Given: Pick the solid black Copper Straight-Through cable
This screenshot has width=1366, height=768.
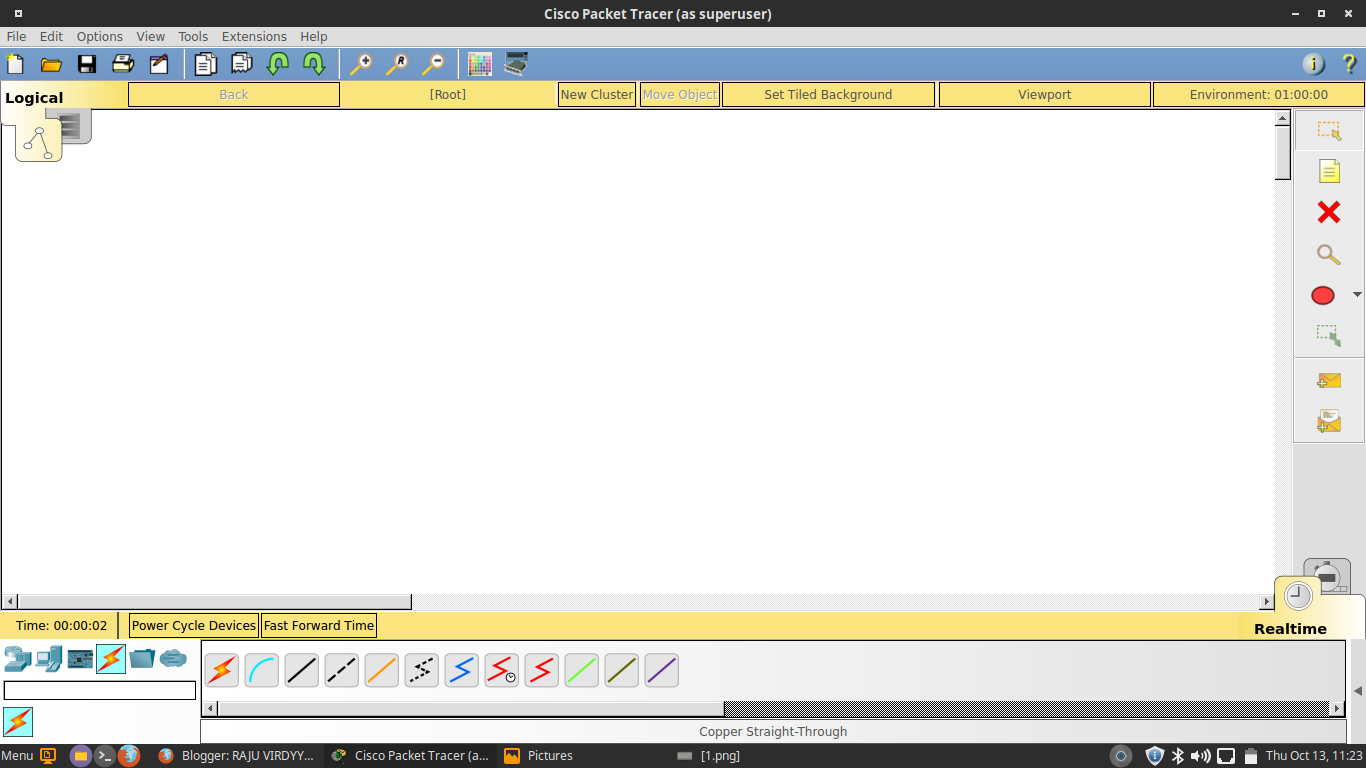Looking at the screenshot, I should point(302,670).
